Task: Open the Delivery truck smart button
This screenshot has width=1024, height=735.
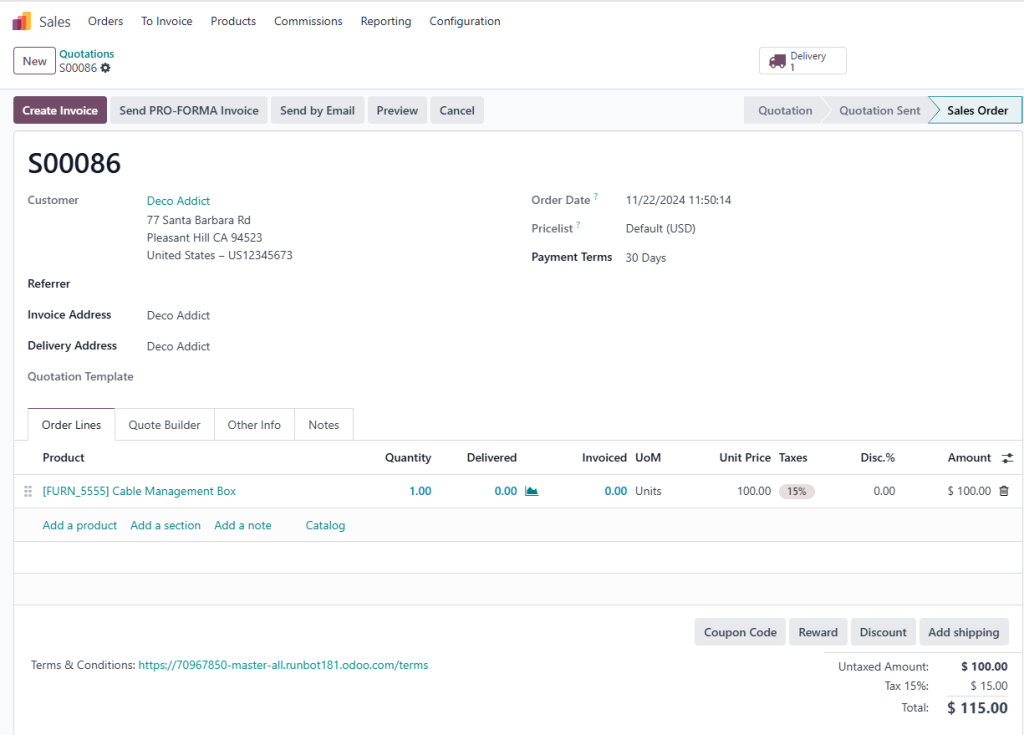Action: tap(803, 61)
